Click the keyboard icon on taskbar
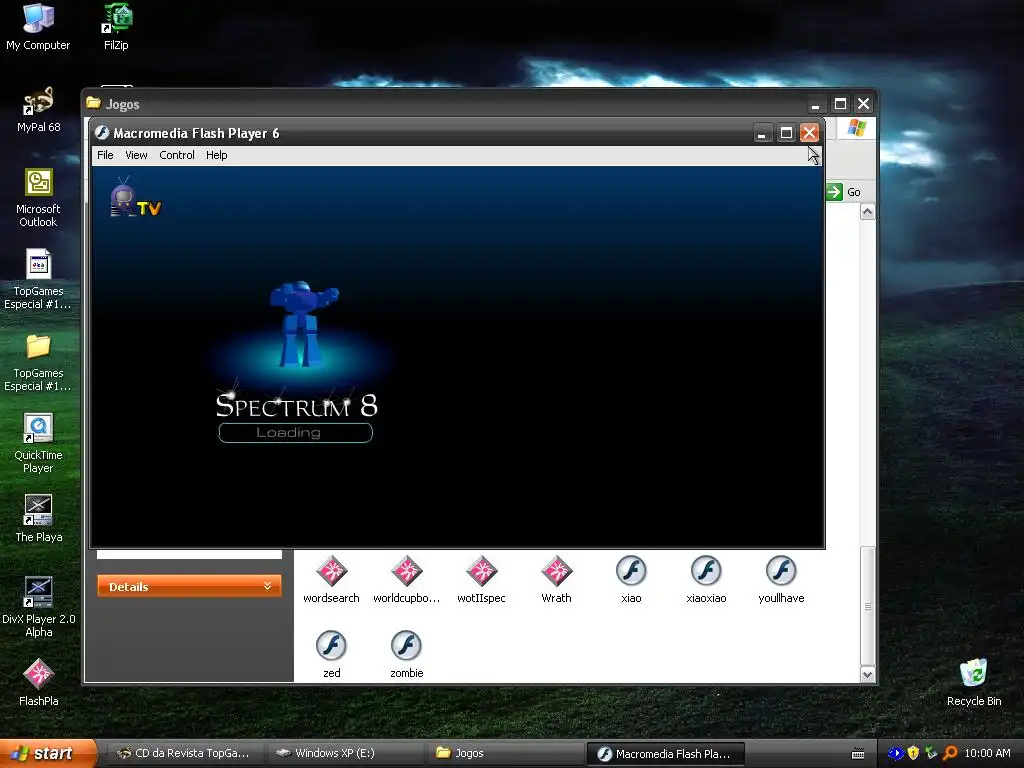Viewport: 1024px width, 768px height. click(858, 754)
